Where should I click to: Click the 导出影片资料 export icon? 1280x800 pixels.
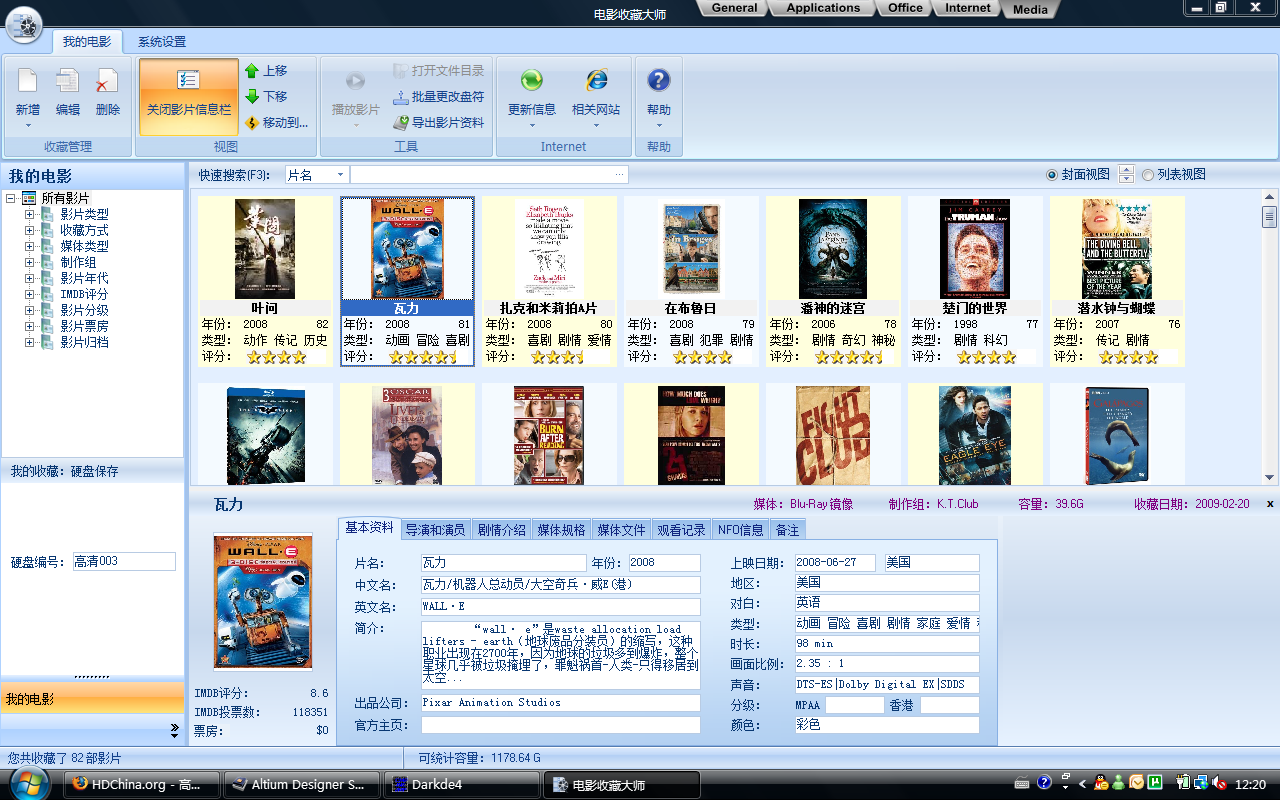pyautogui.click(x=402, y=123)
